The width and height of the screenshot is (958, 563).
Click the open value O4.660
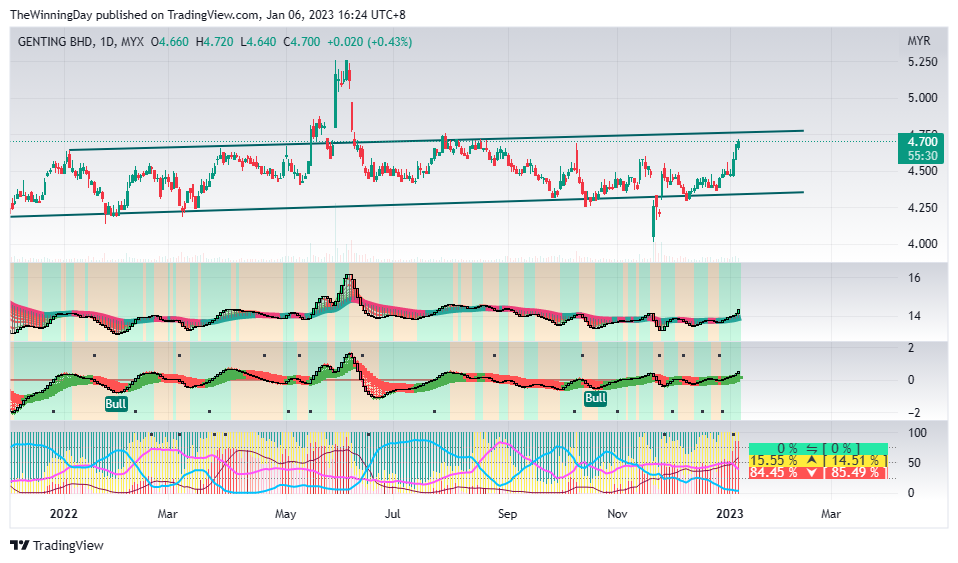tap(170, 42)
